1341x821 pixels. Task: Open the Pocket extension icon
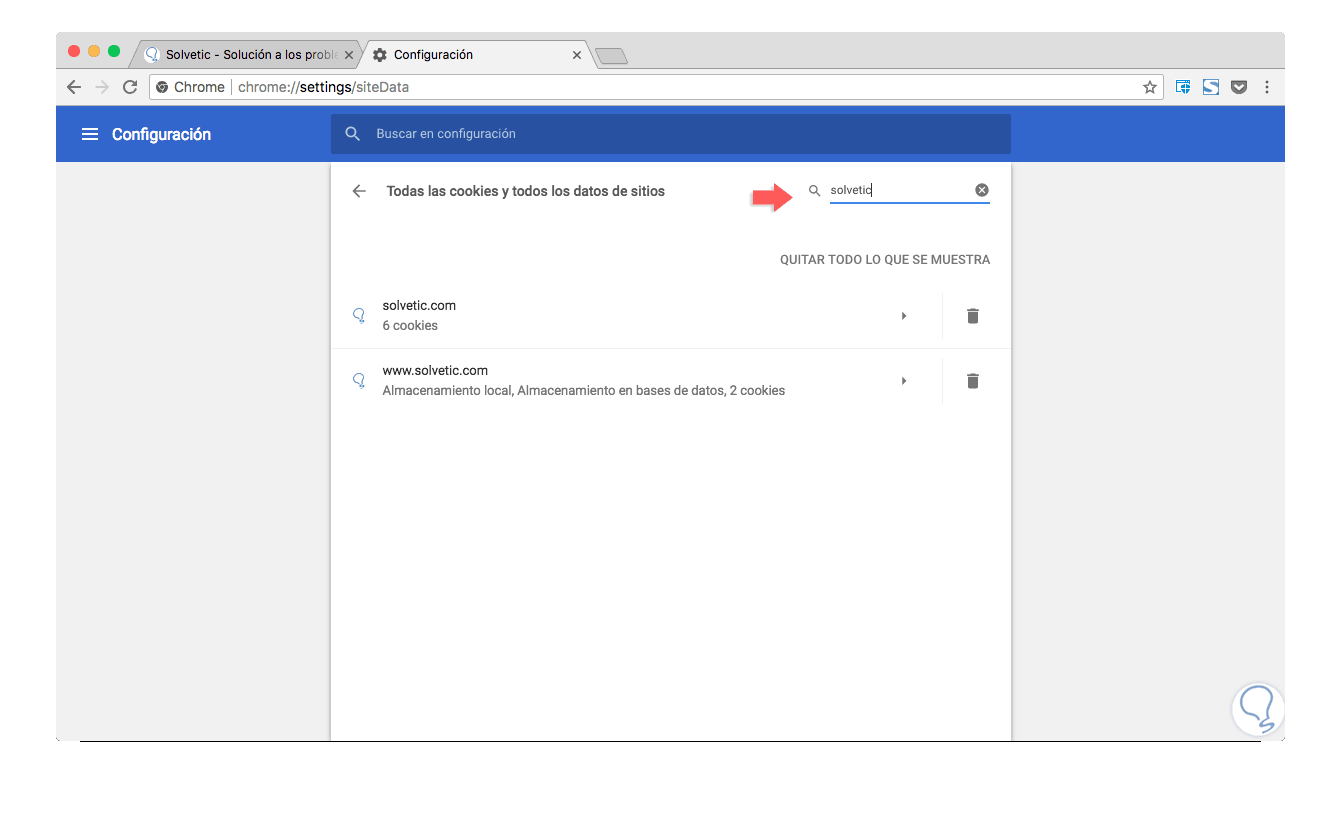click(x=1239, y=87)
